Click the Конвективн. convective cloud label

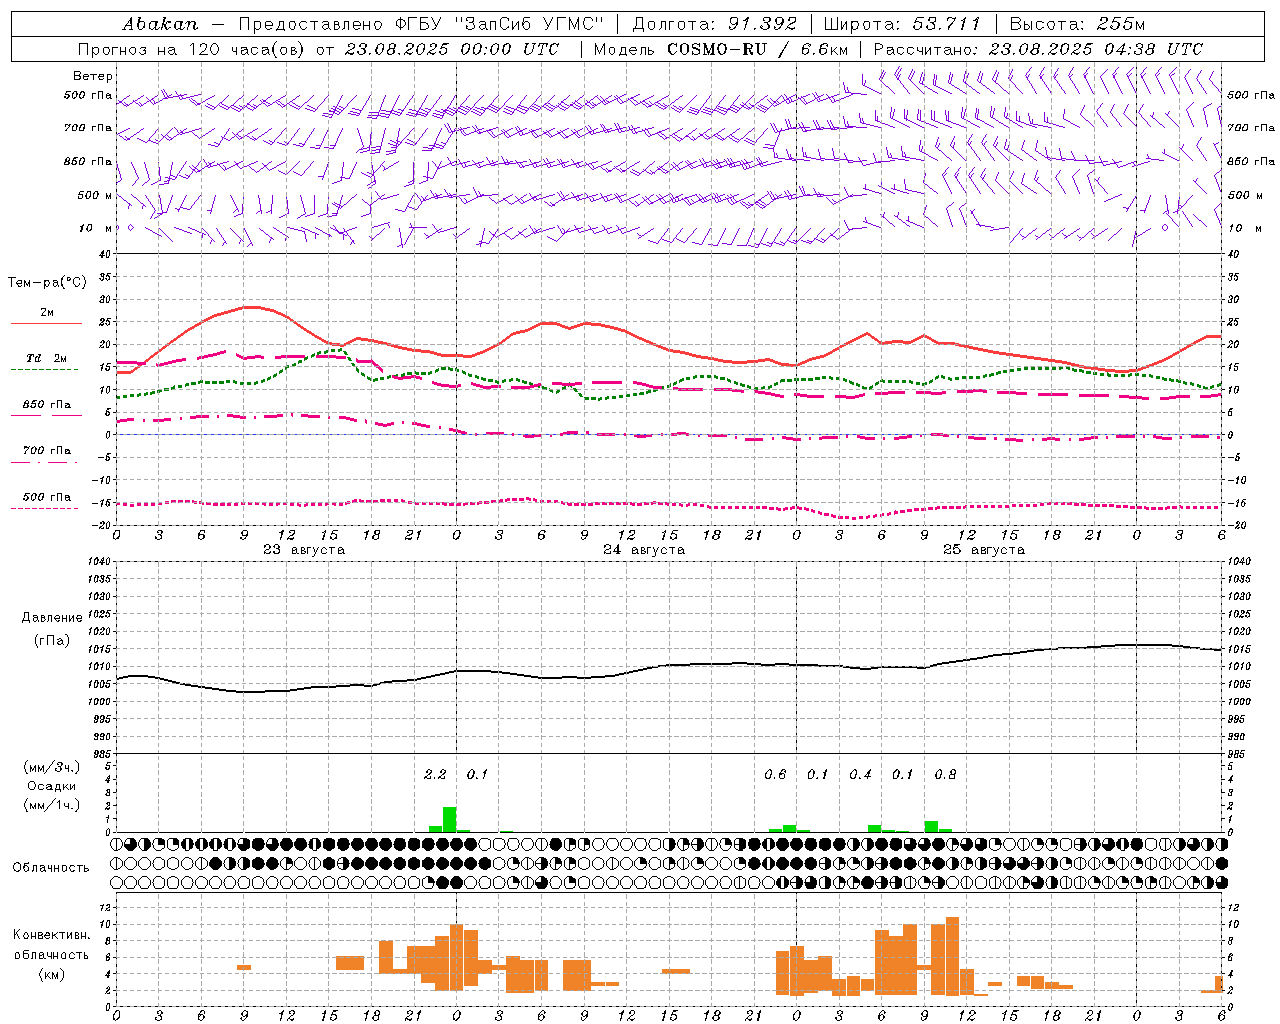[x=52, y=935]
